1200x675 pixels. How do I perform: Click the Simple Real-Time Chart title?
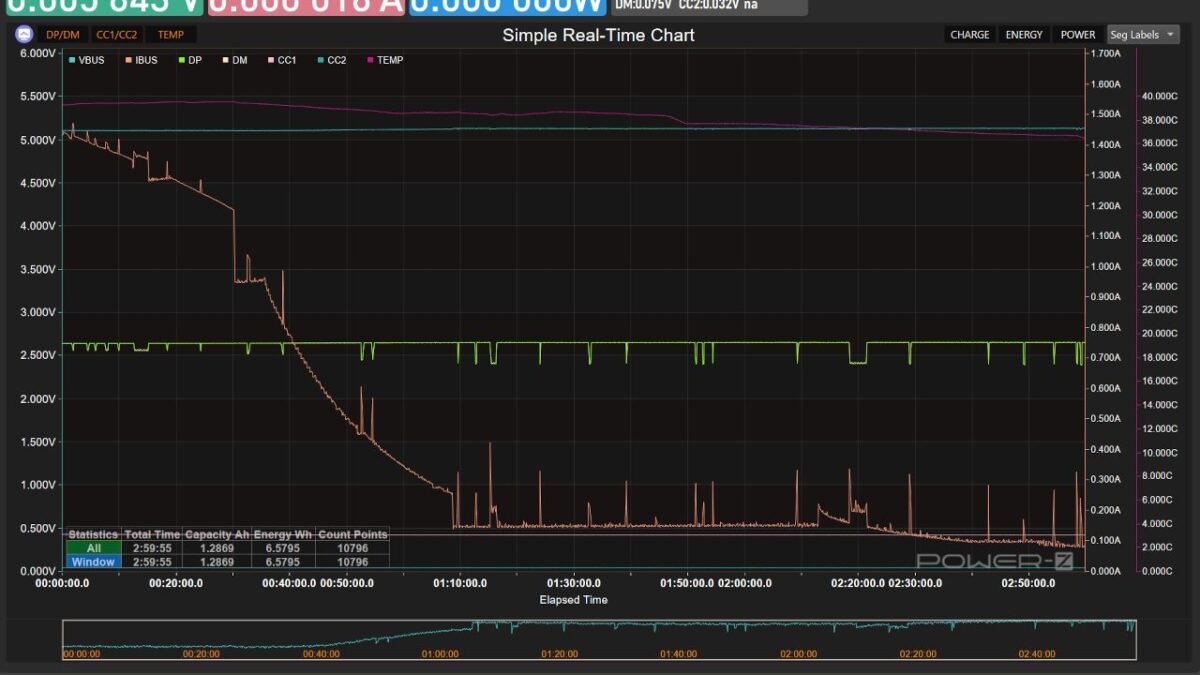click(x=598, y=35)
